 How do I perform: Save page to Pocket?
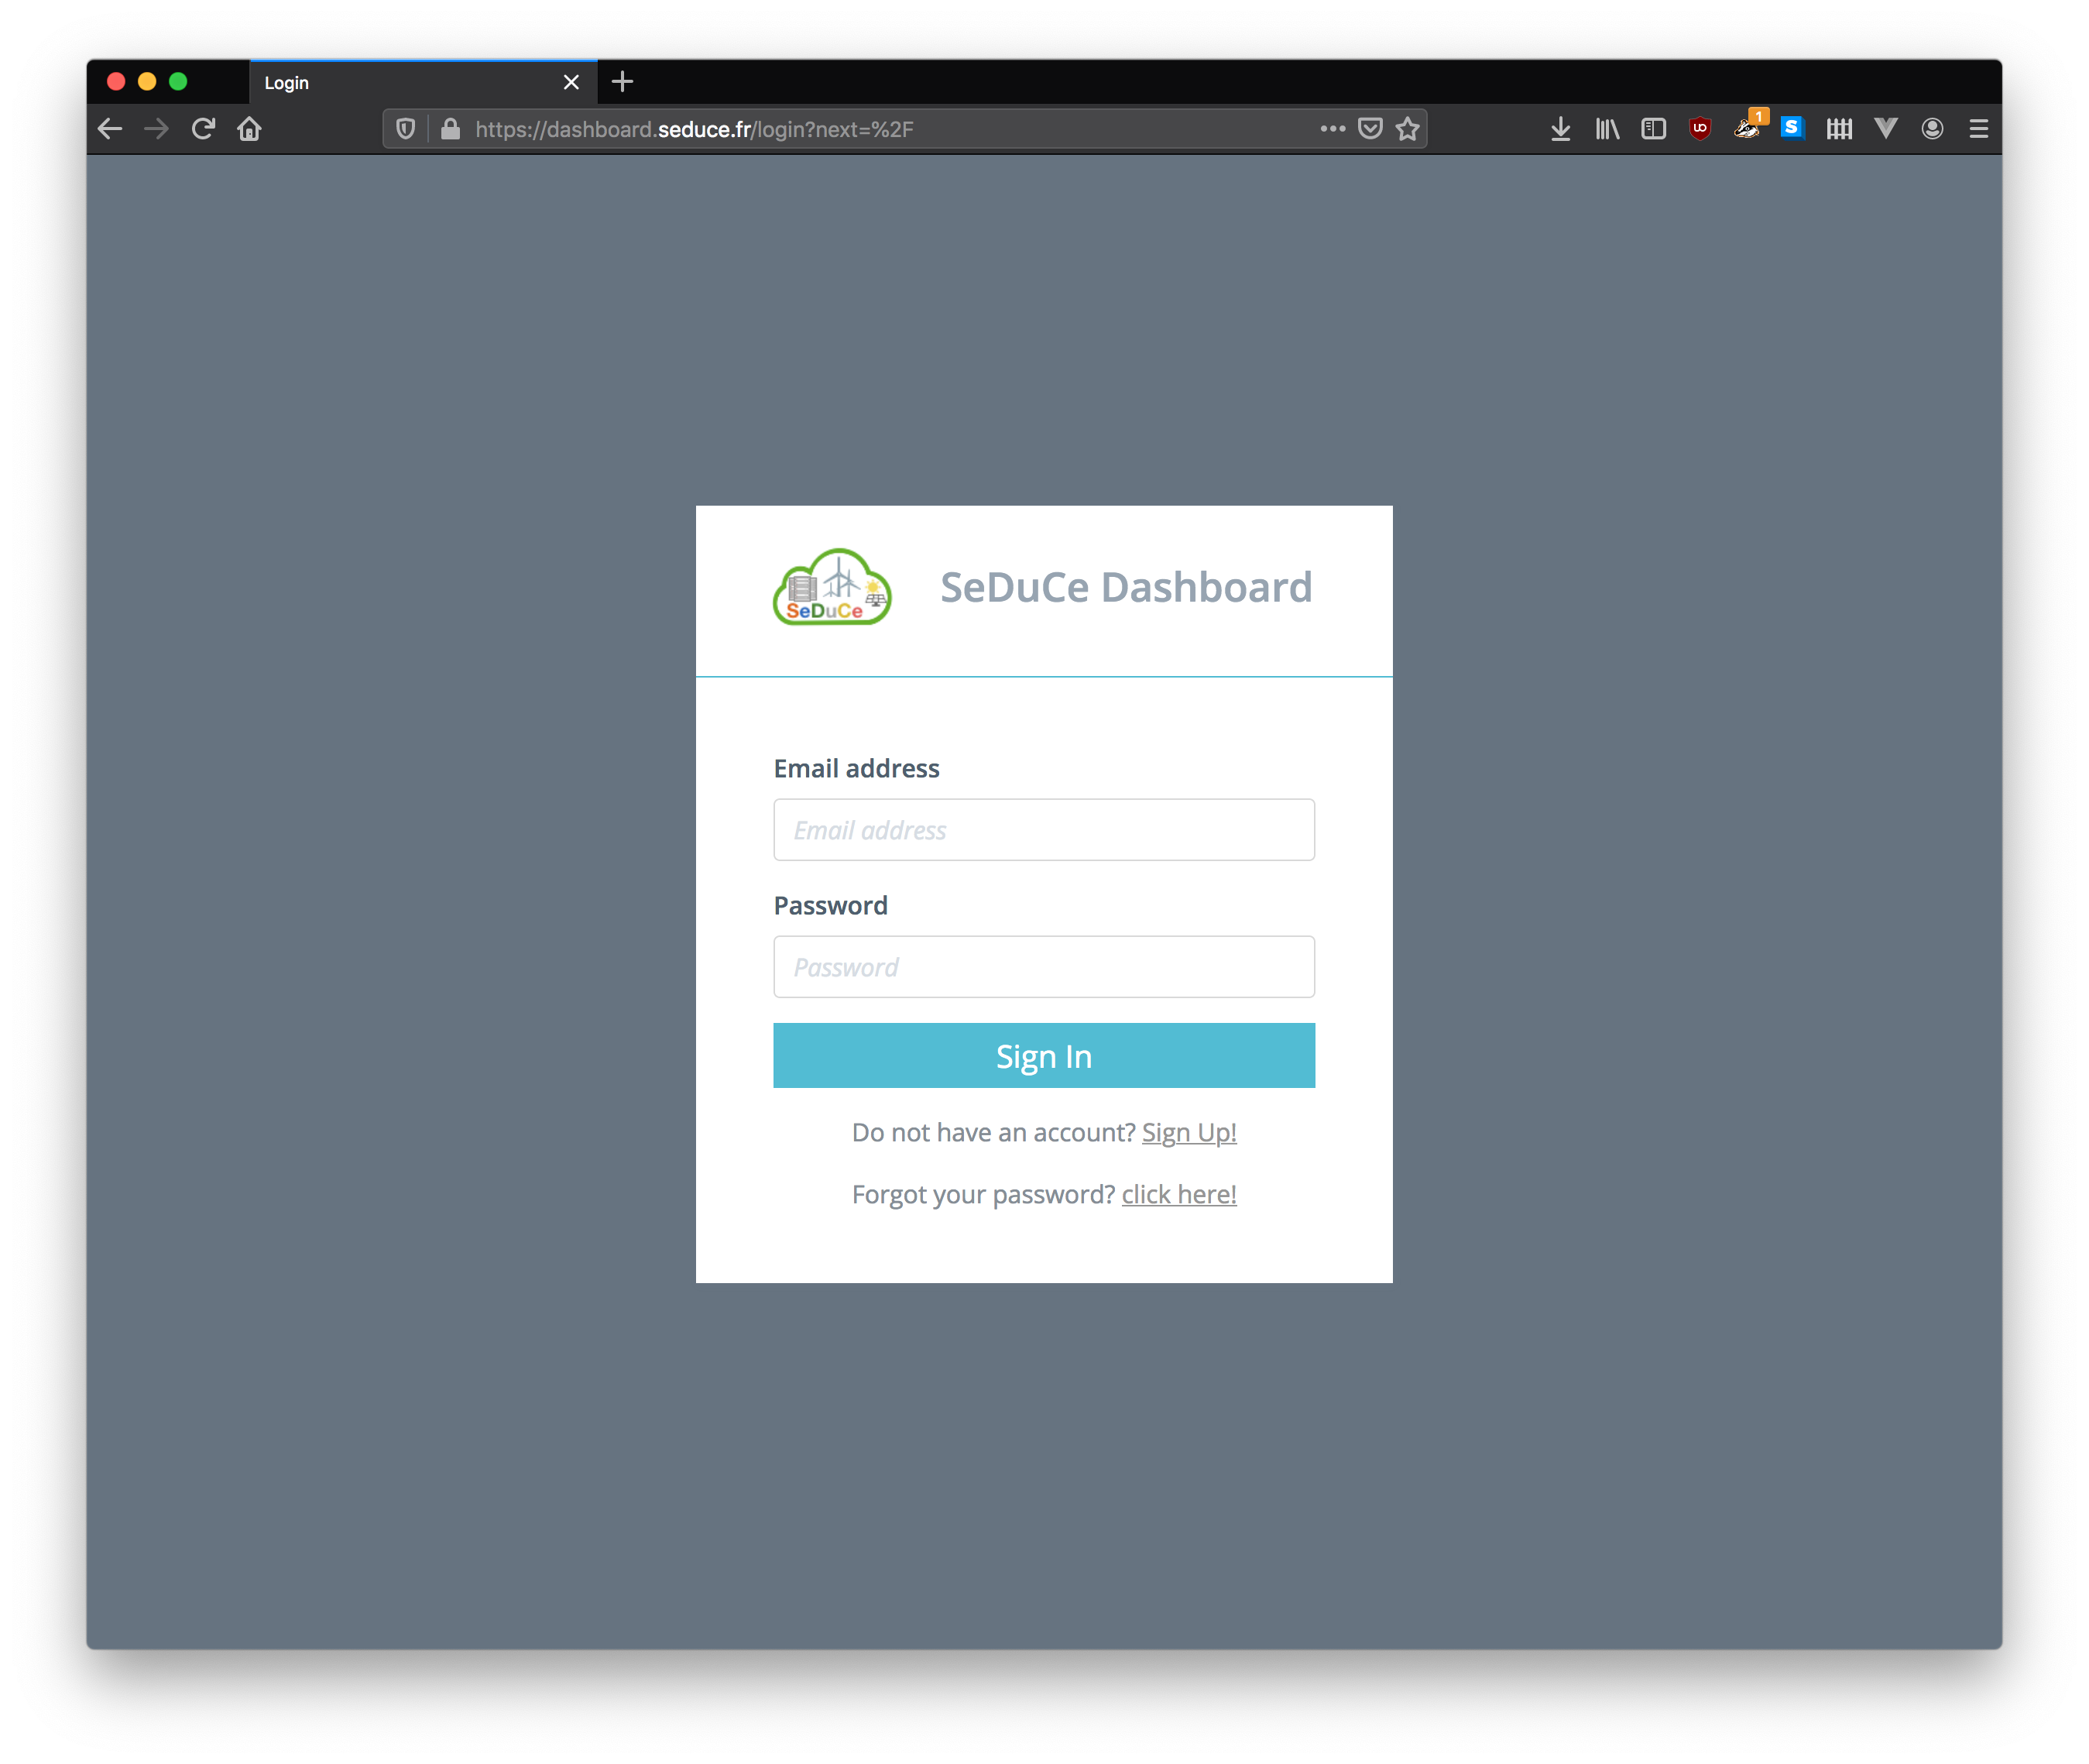pyautogui.click(x=1370, y=129)
